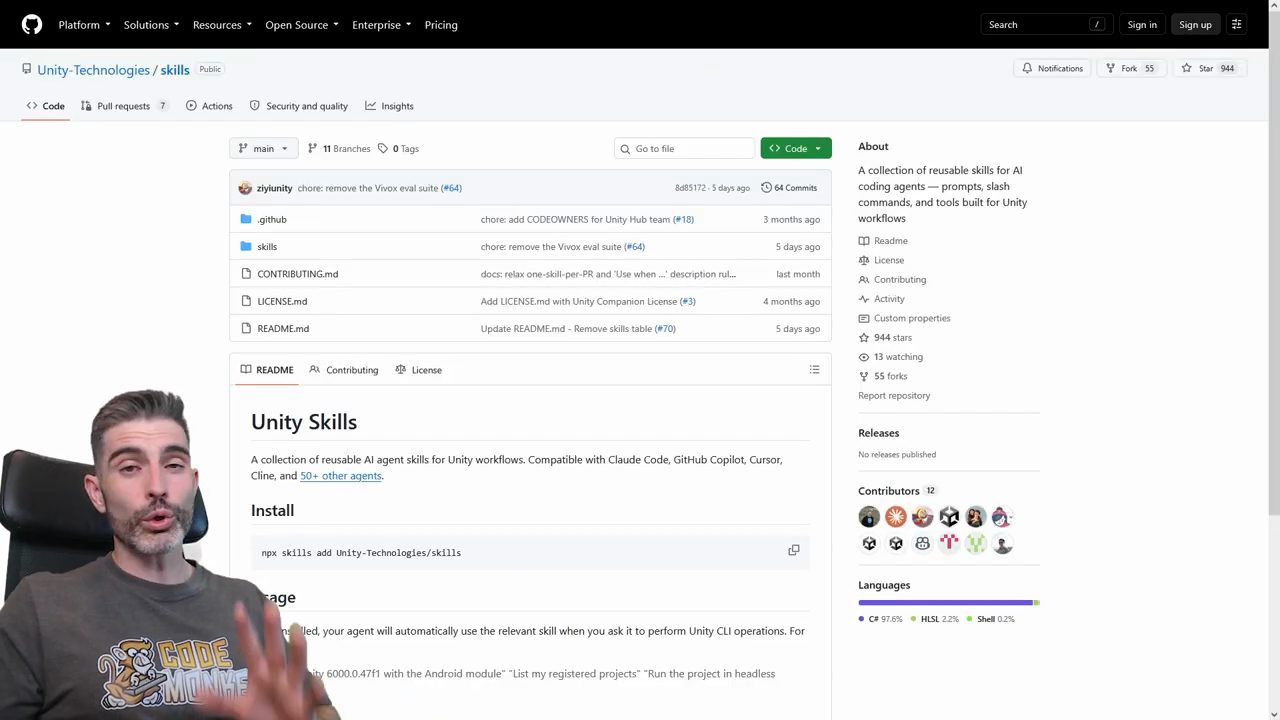Screen dimensions: 1280x720
Task: Open the 13 watching link
Action: click(898, 357)
